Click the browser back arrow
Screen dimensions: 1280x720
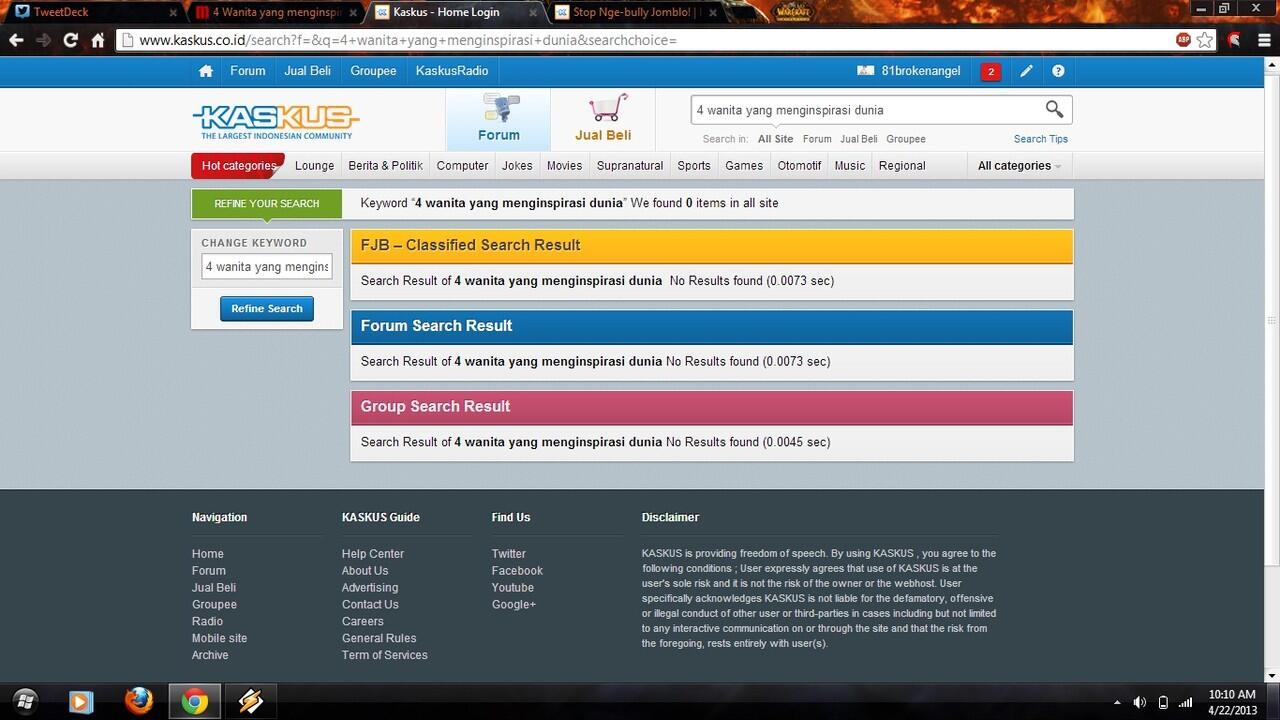pos(16,40)
